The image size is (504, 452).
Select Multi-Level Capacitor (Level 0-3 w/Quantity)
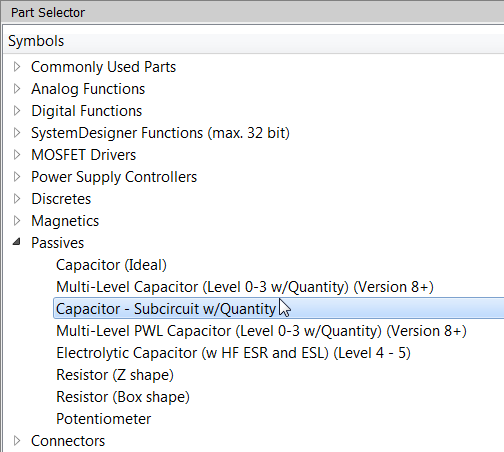click(245, 287)
